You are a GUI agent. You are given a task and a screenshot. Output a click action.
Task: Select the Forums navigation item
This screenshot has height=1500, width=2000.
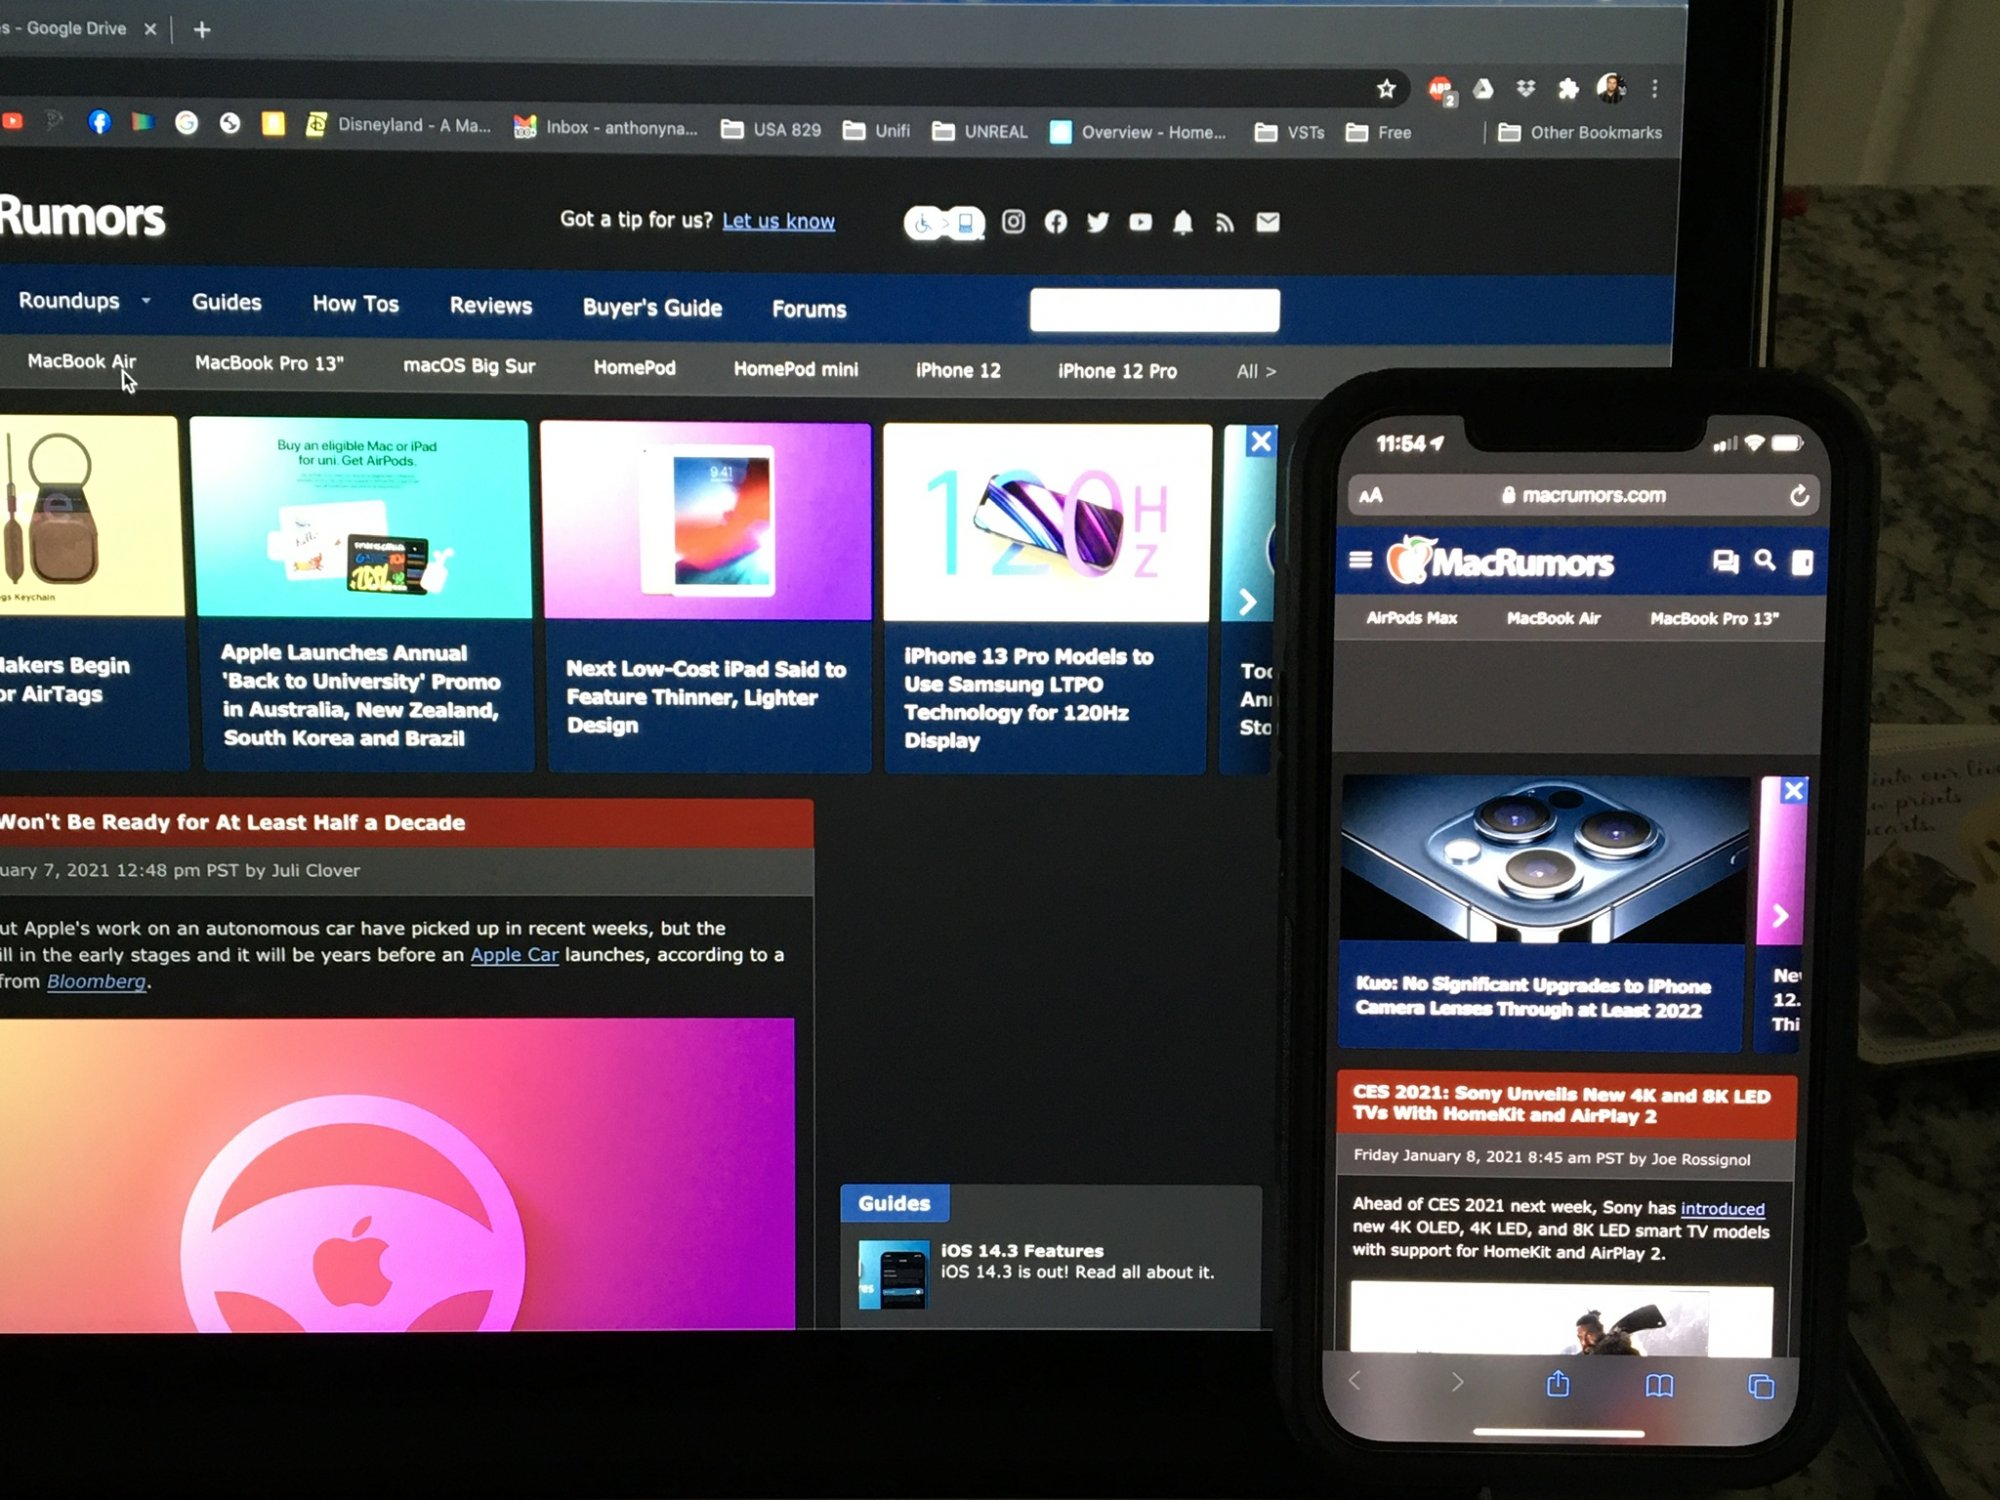point(809,310)
